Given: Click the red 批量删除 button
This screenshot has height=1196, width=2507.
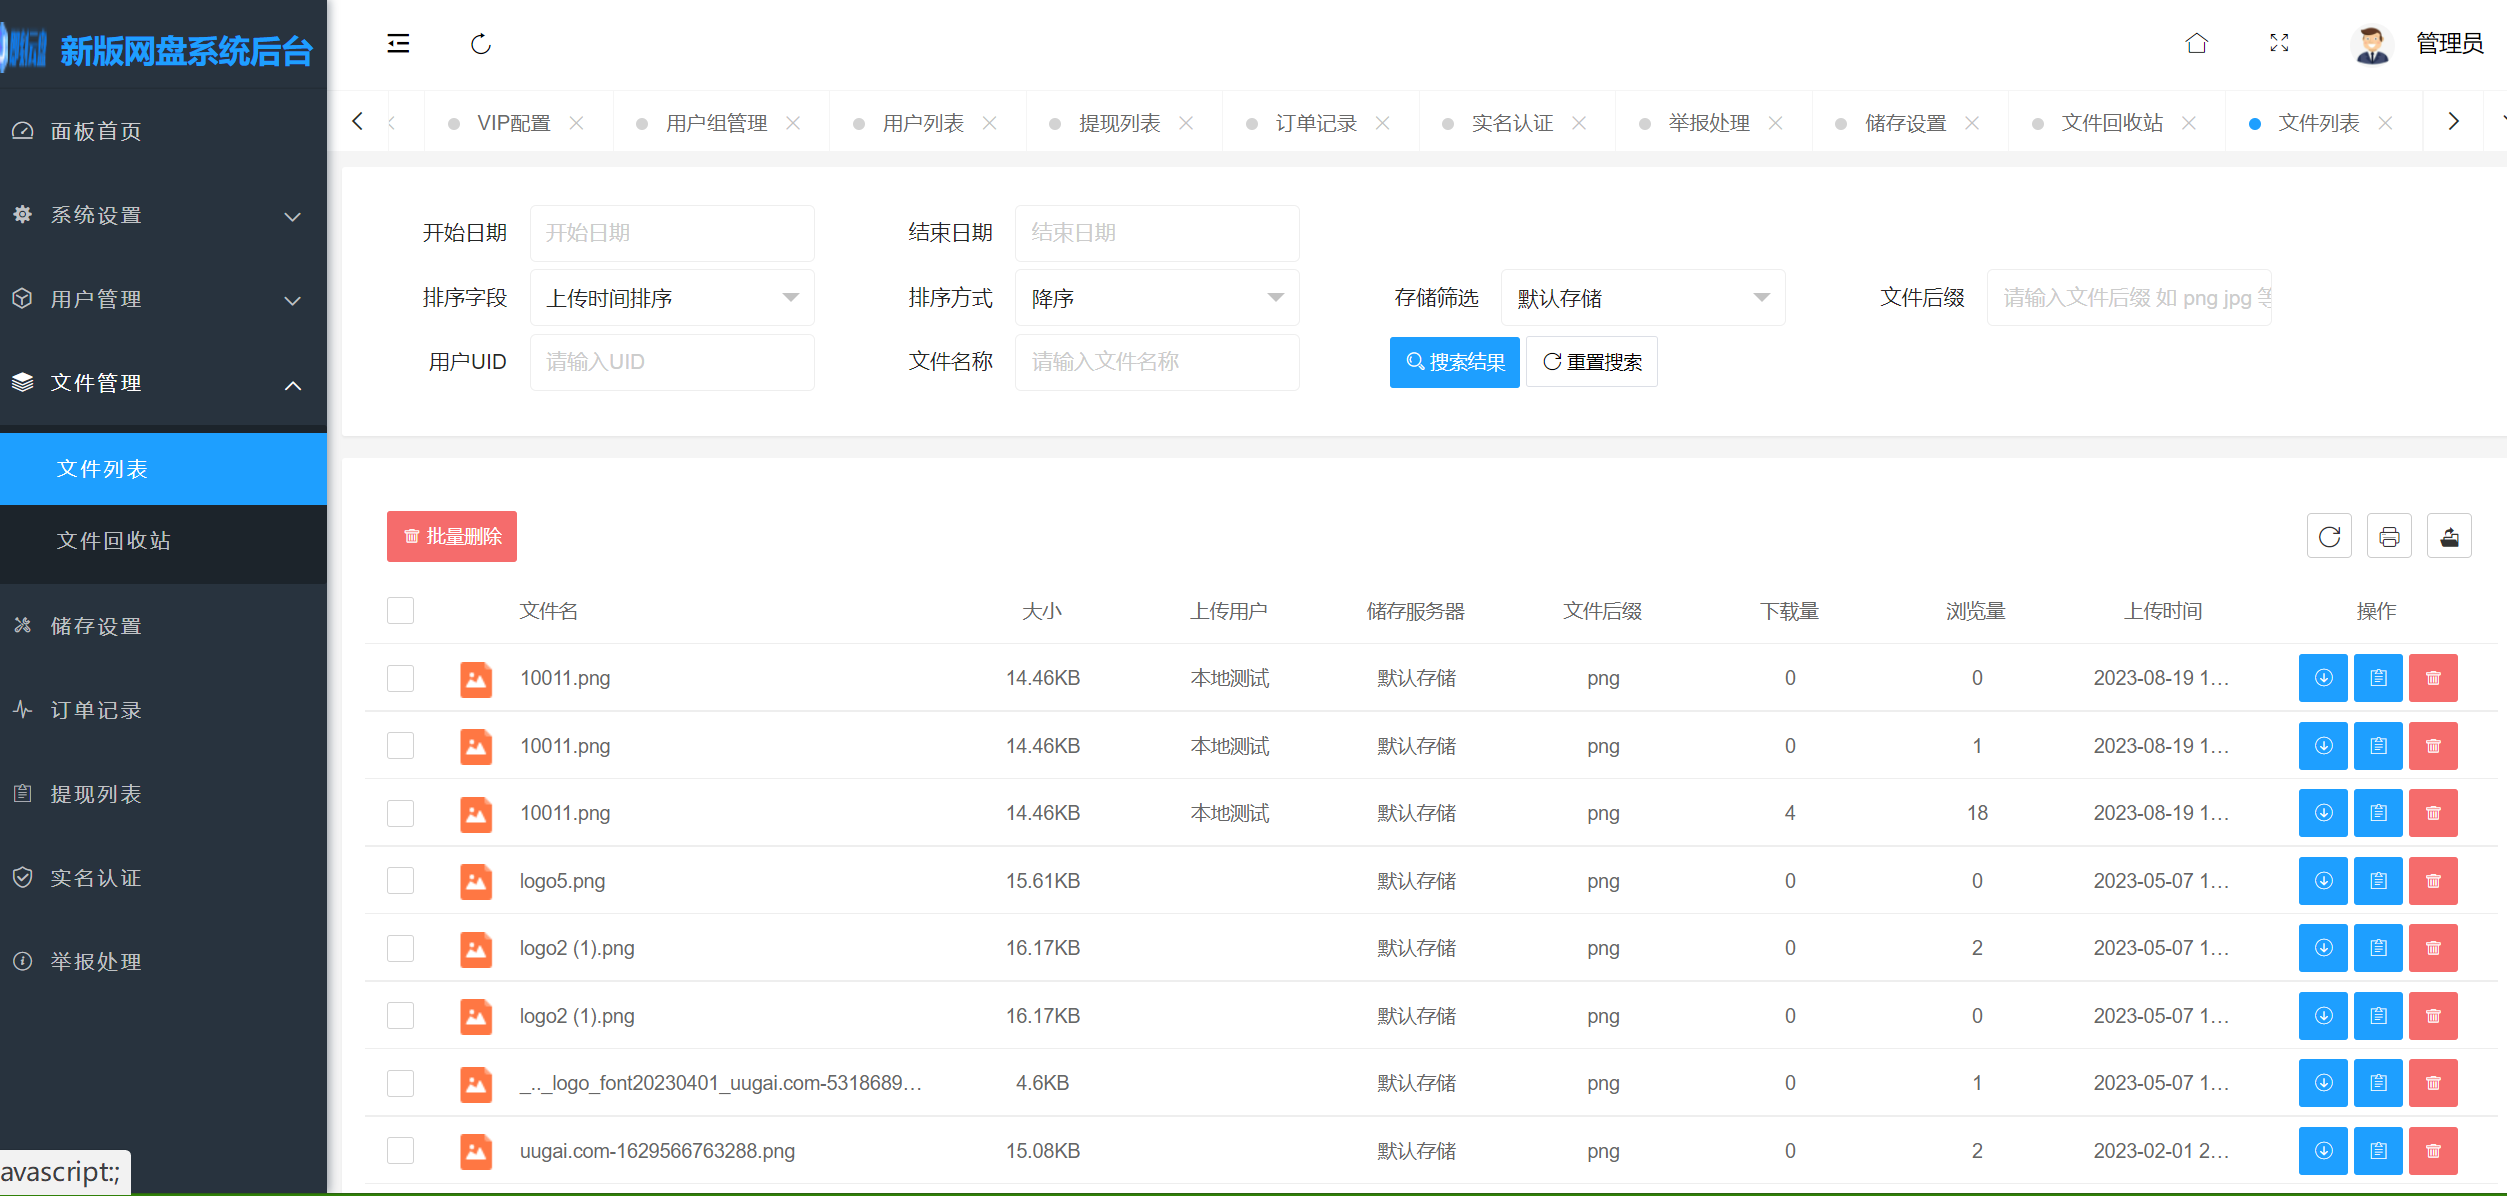Looking at the screenshot, I should coord(452,537).
